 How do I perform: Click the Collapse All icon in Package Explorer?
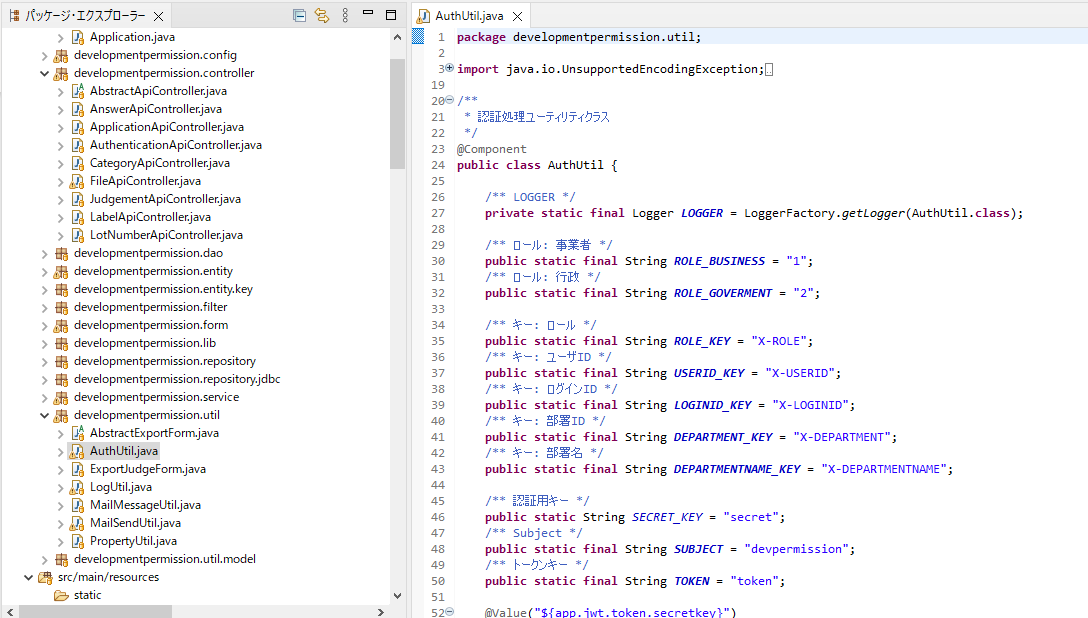[x=299, y=15]
